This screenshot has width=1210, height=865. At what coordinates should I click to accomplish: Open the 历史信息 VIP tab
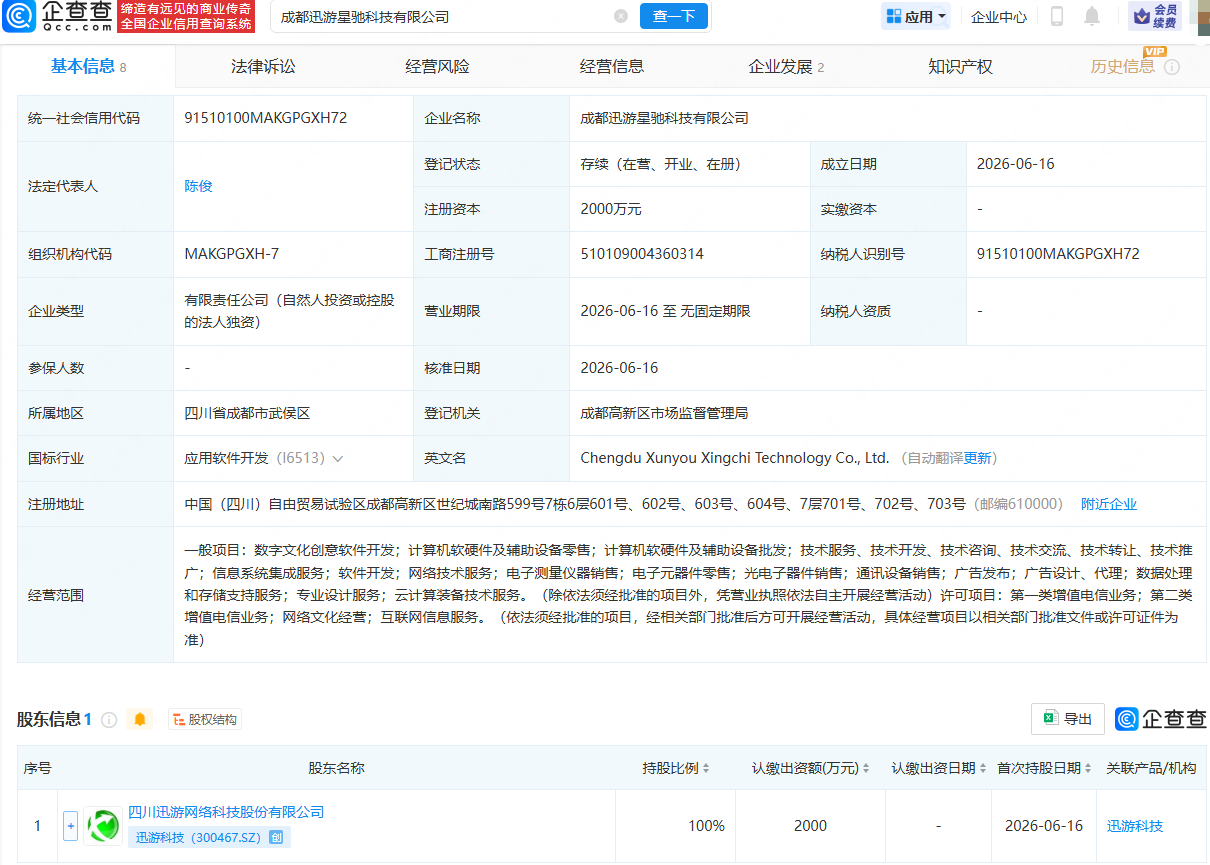(1122, 67)
